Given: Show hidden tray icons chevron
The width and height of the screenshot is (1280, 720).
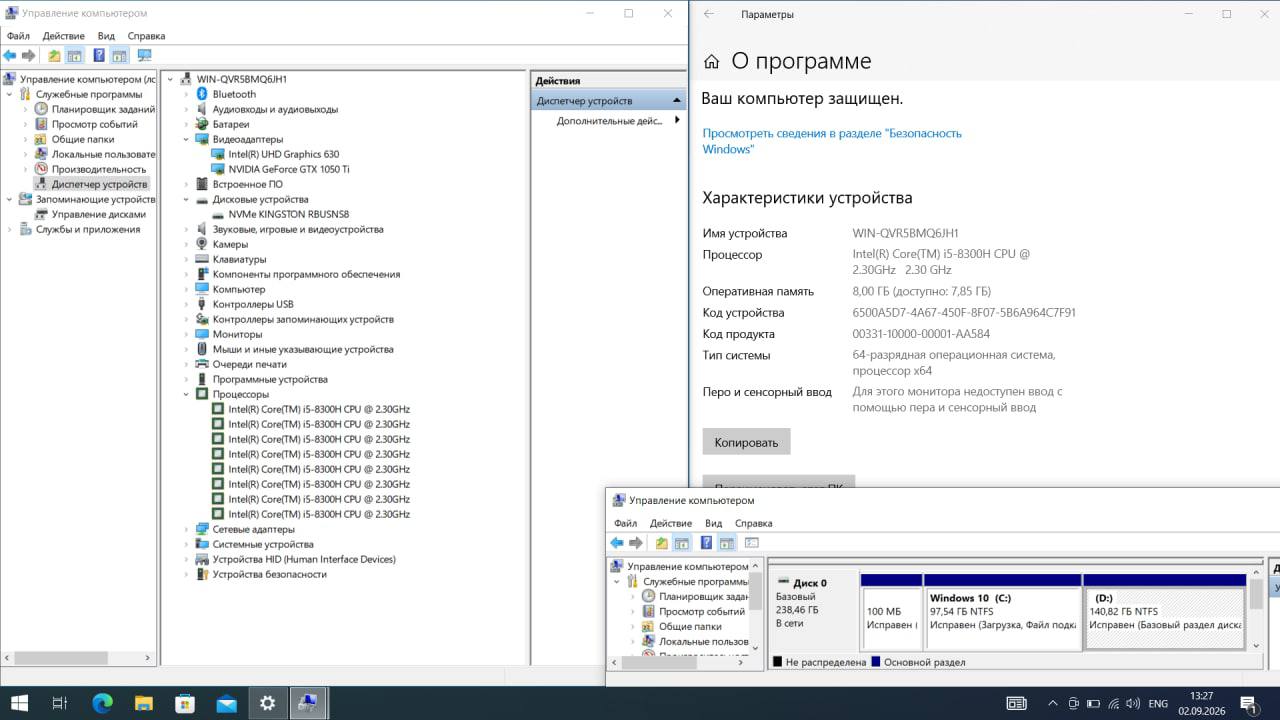Looking at the screenshot, I should tap(1051, 704).
